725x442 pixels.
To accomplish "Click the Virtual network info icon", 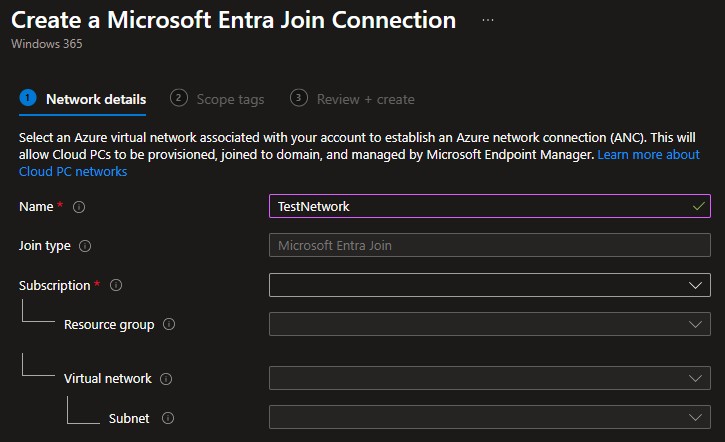I will (166, 379).
